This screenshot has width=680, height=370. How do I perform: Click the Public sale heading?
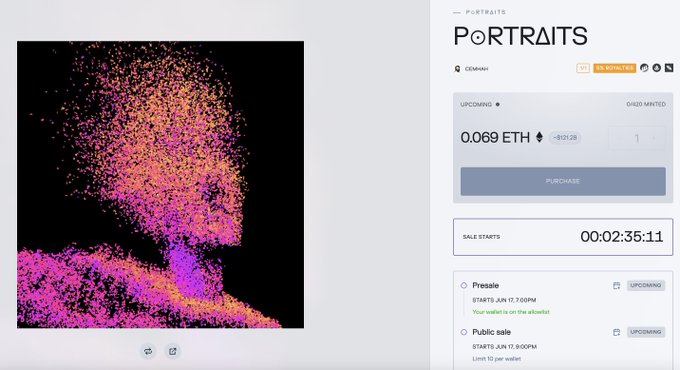tap(491, 332)
